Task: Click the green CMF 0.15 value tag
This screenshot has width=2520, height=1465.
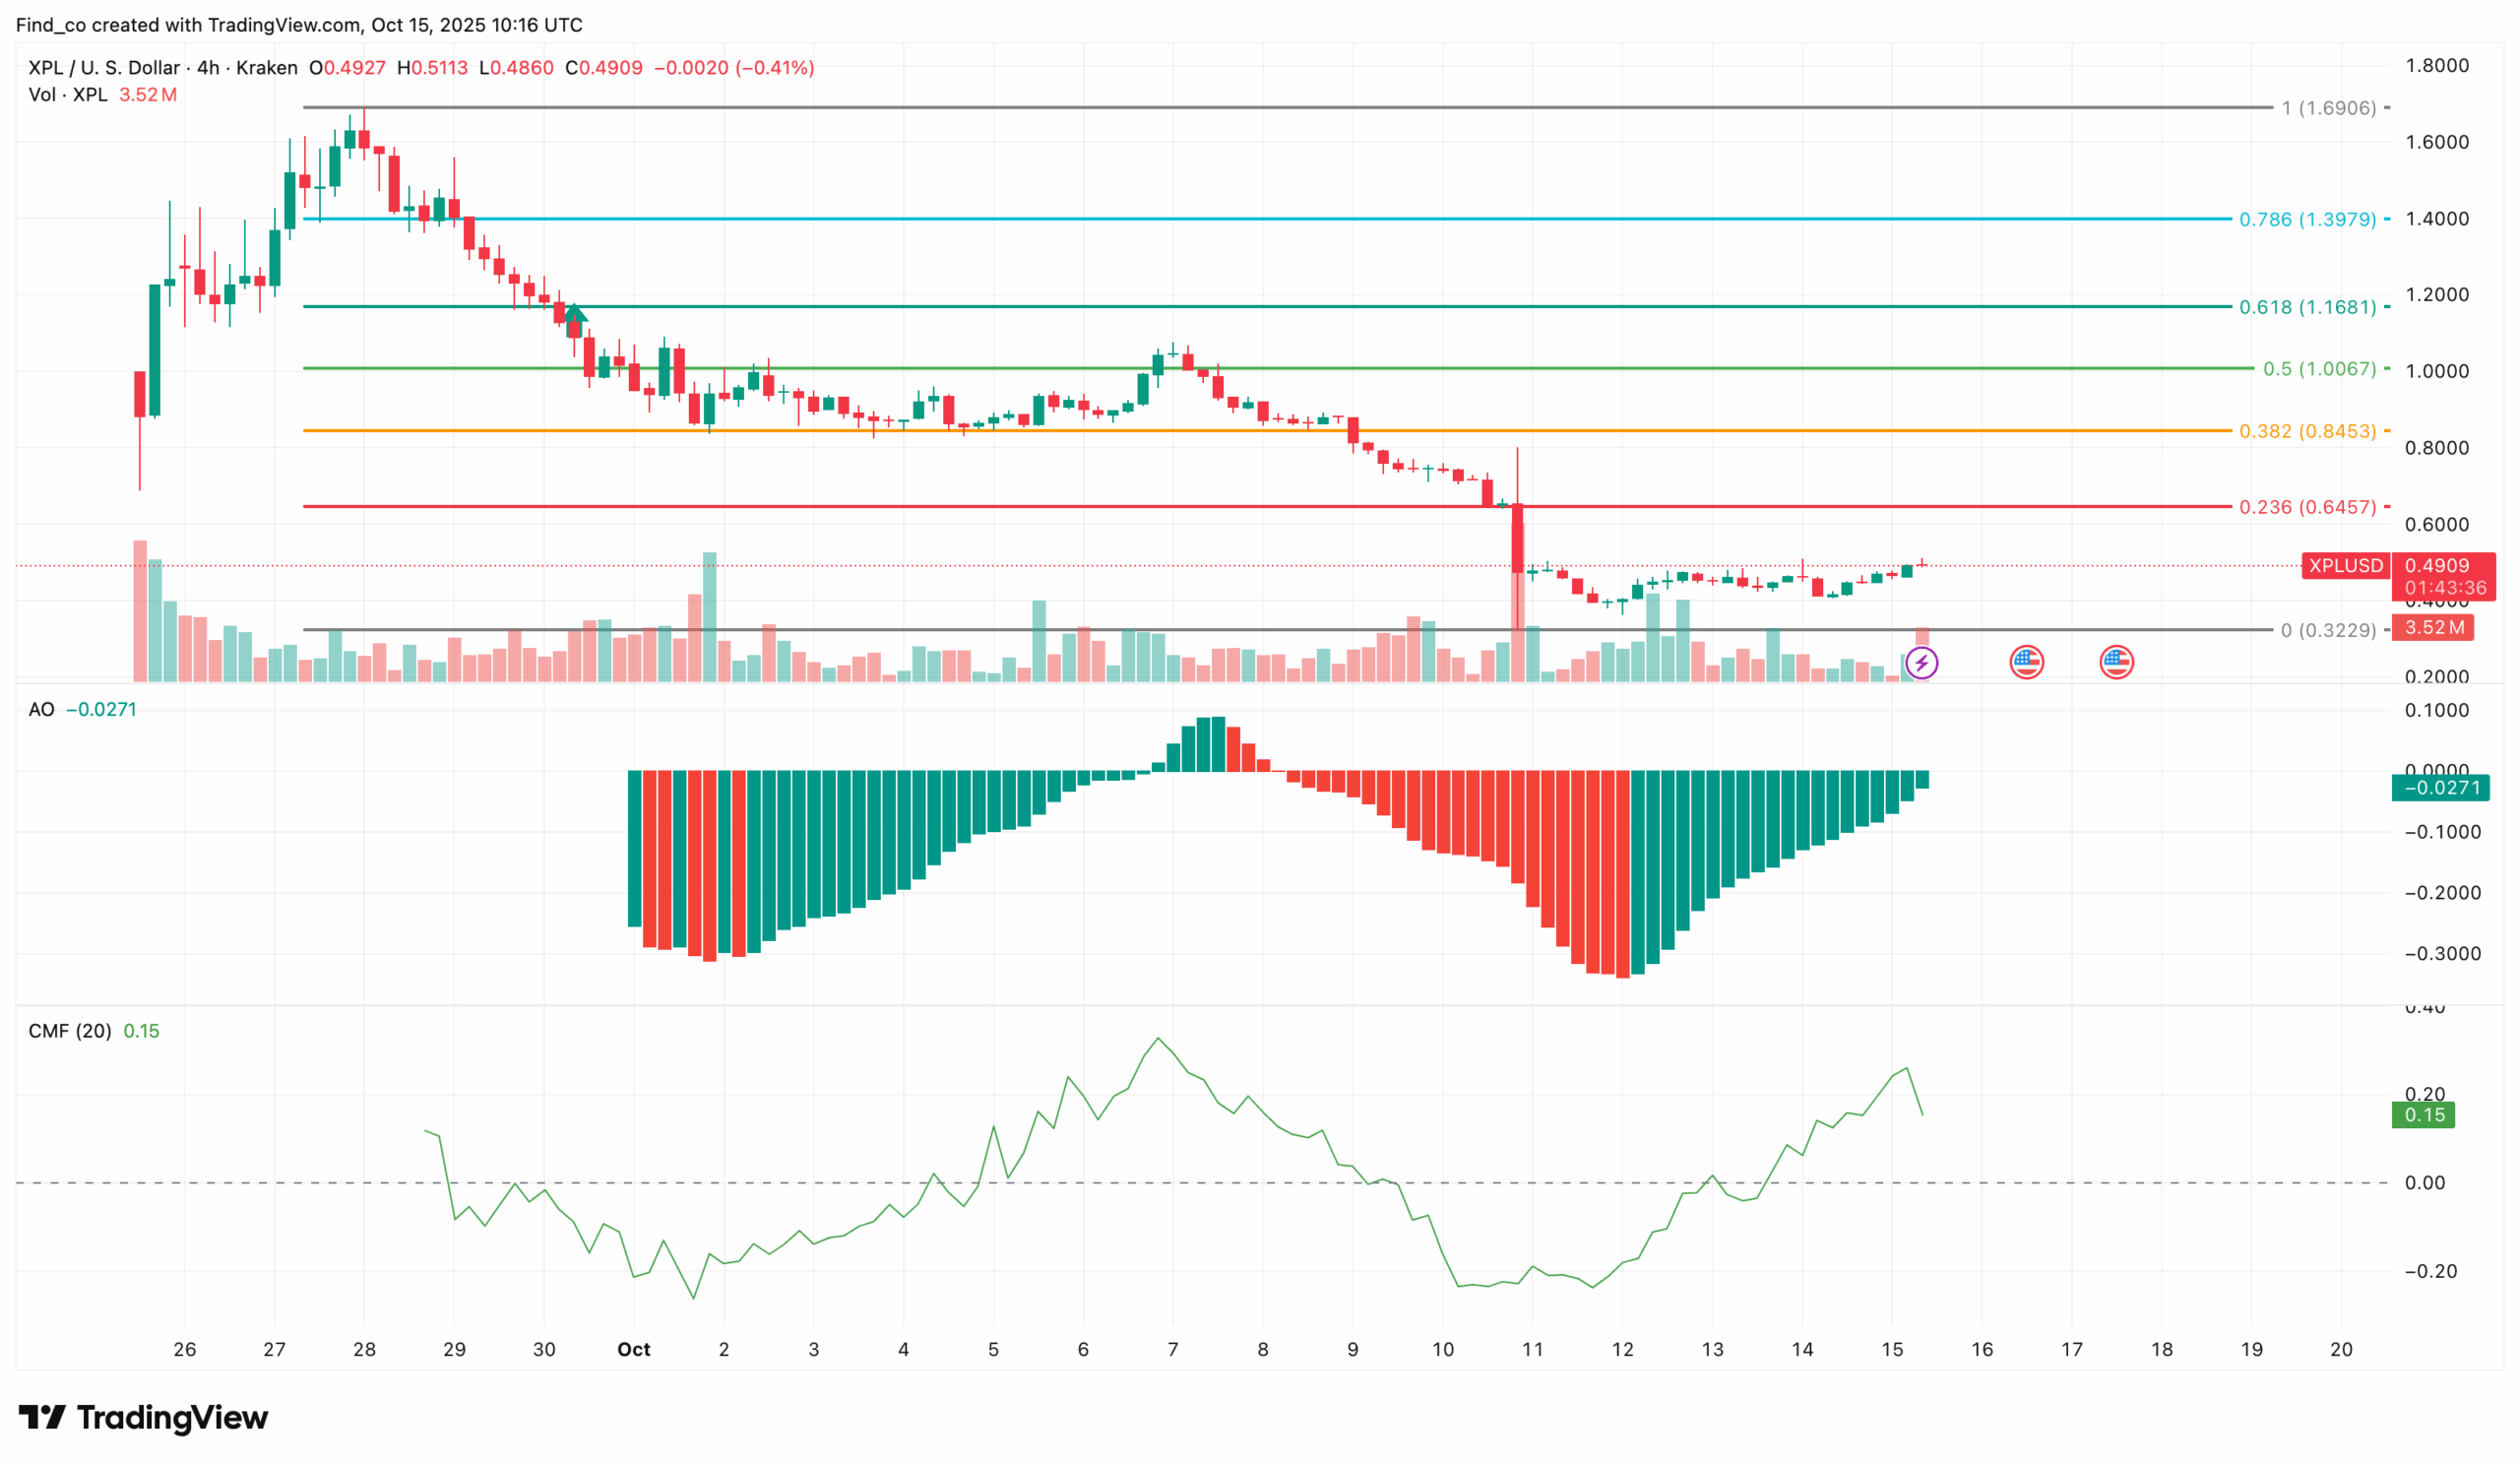Action: coord(2423,1115)
